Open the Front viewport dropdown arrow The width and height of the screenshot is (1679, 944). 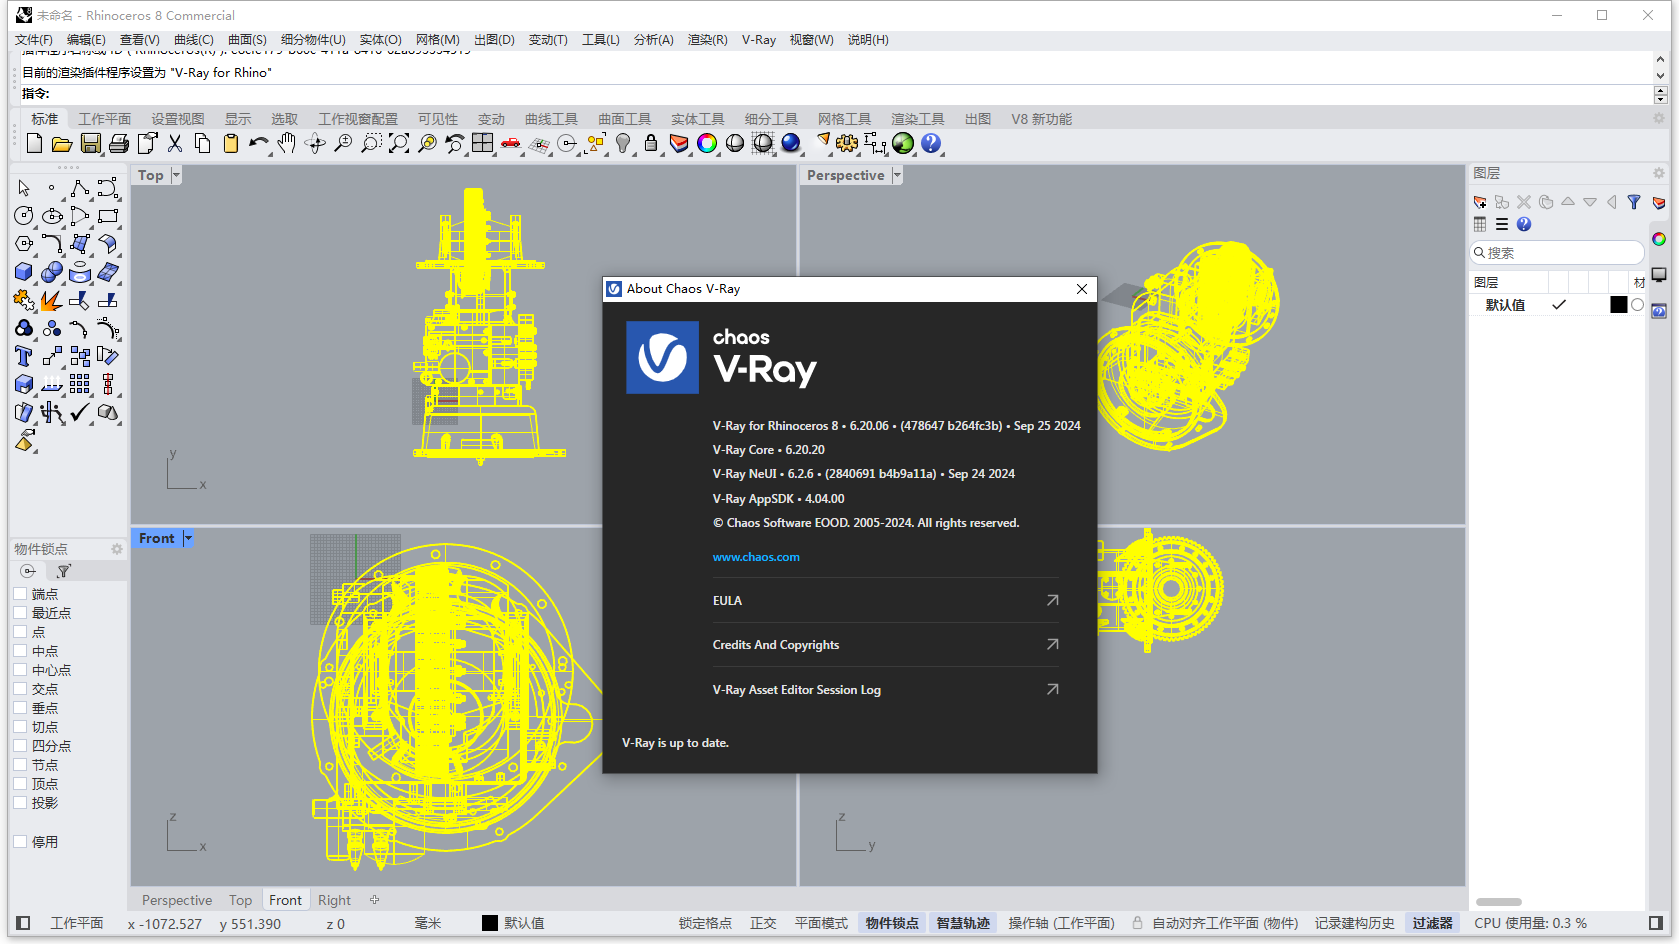pyautogui.click(x=187, y=538)
